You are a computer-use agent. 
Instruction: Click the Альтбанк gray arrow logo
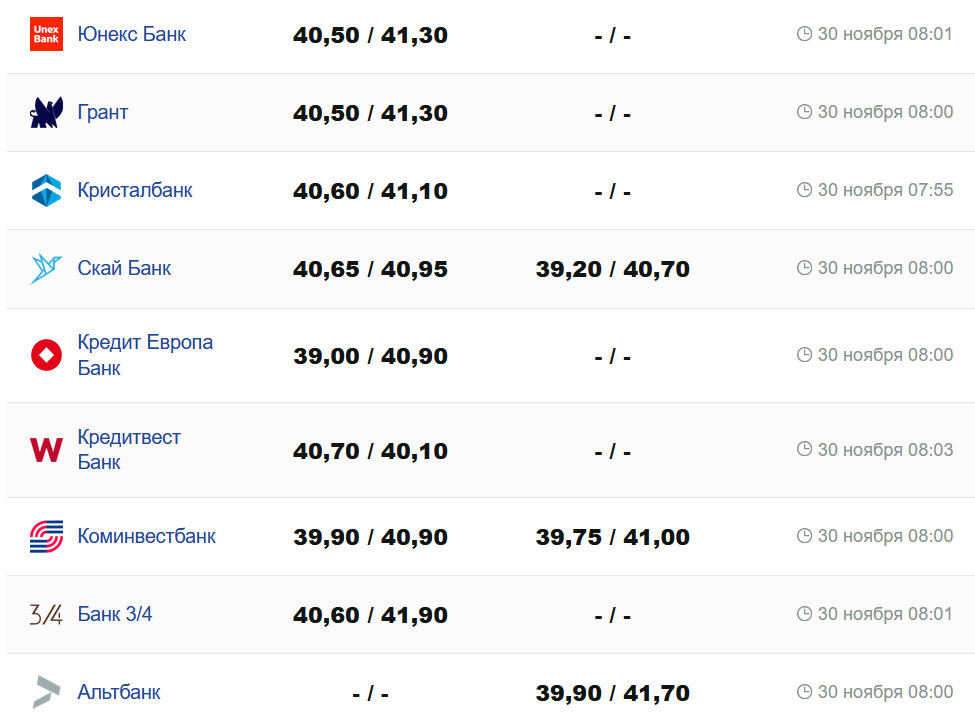click(x=46, y=692)
